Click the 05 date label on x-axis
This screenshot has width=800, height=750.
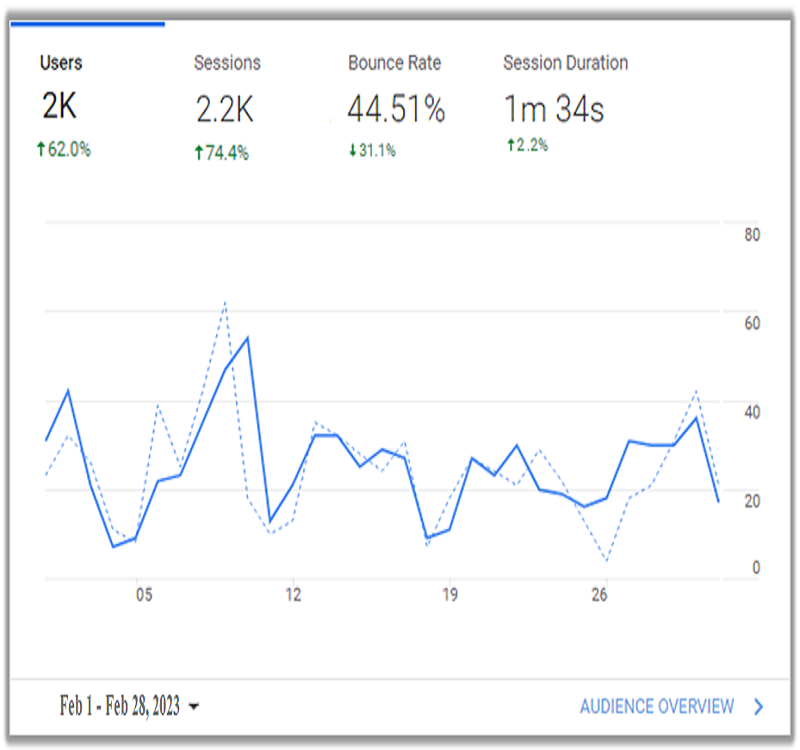[144, 595]
